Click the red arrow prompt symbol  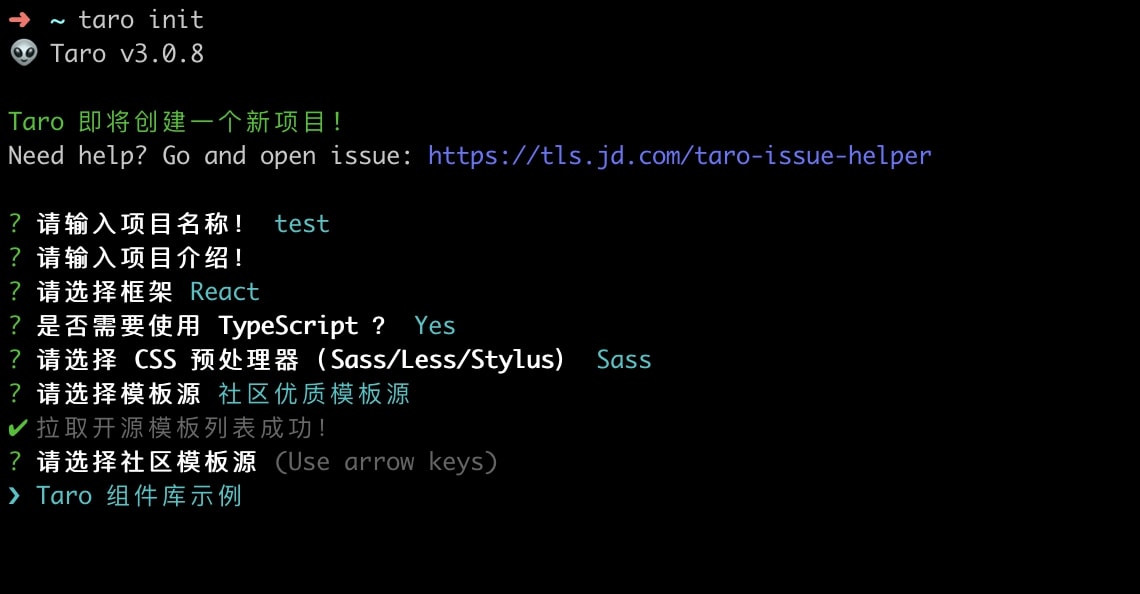point(20,20)
